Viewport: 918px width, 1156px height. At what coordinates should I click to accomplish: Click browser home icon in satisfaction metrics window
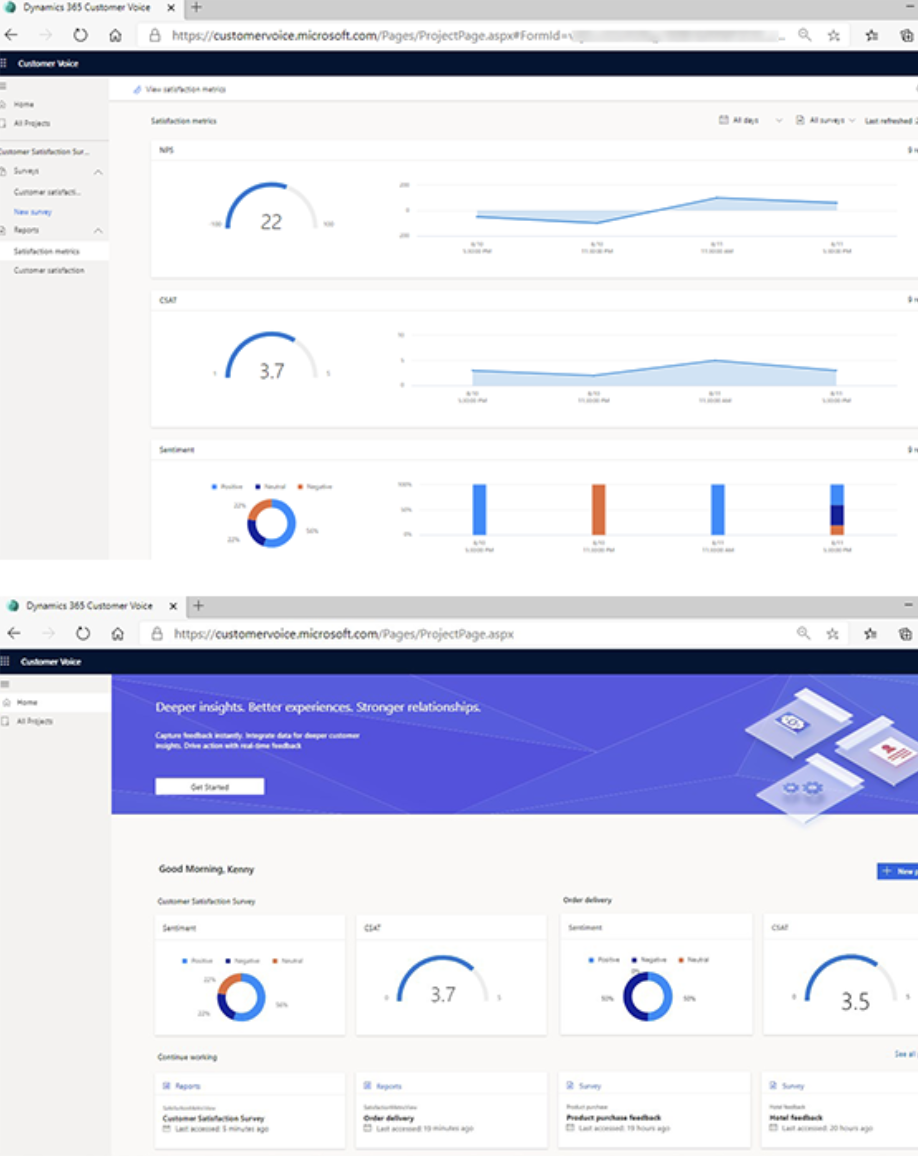[x=115, y=35]
